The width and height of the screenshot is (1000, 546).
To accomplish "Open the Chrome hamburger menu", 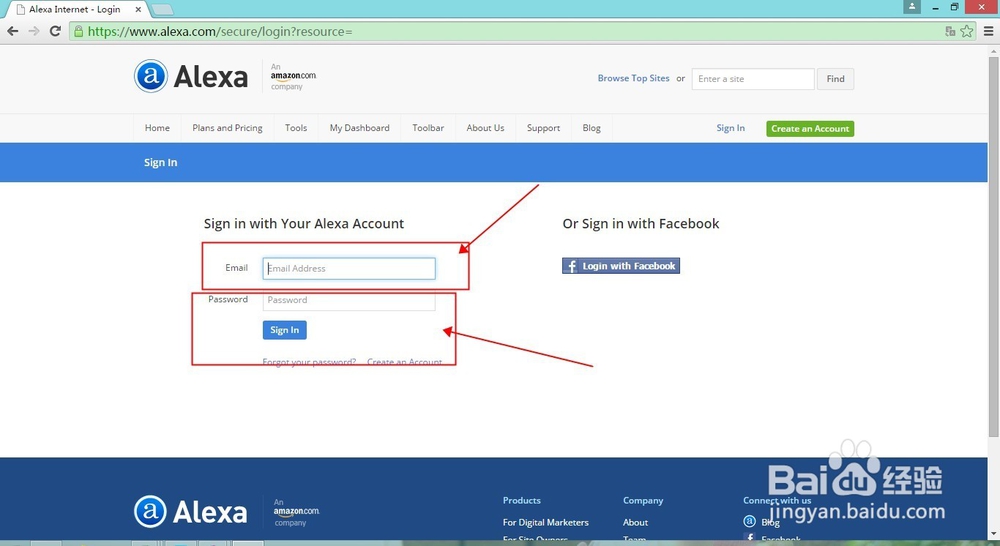I will click(989, 31).
